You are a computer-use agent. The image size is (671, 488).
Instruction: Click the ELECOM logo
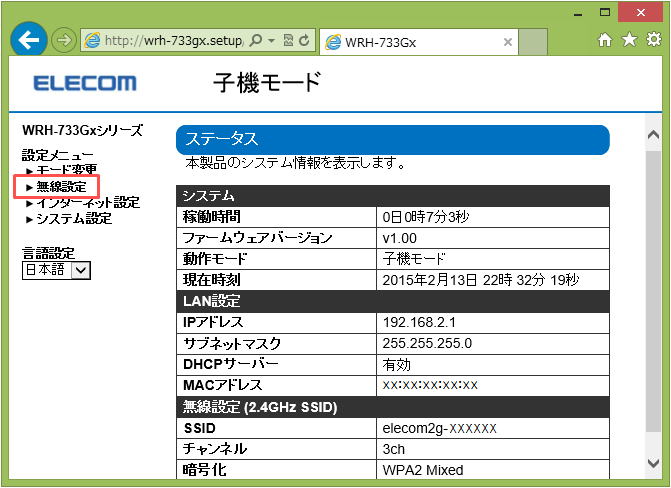pyautogui.click(x=85, y=83)
